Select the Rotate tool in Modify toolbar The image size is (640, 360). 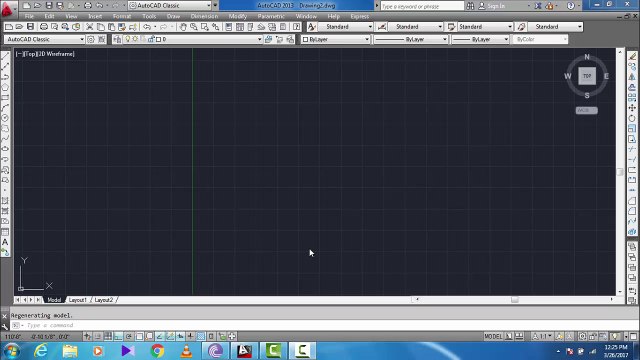click(x=632, y=118)
